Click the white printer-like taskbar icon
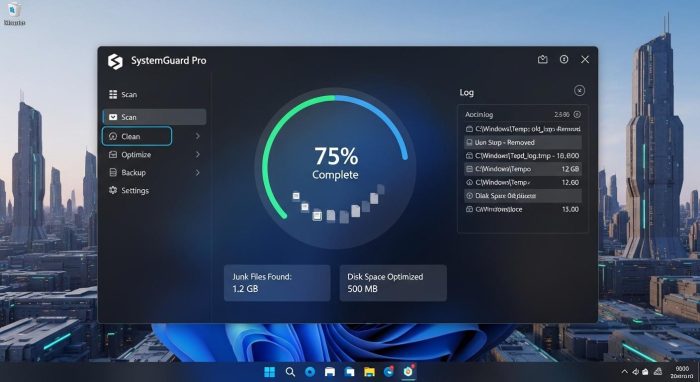Screen dimensions: 700x382 [330, 372]
